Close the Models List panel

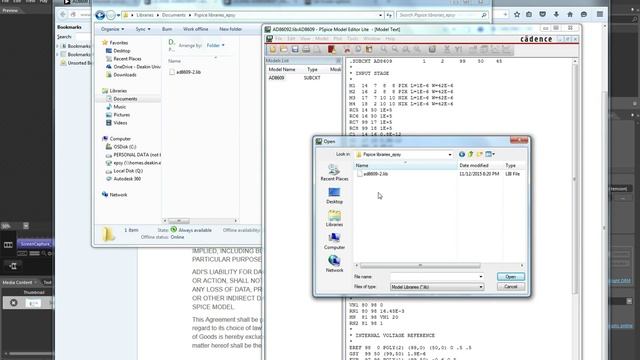tap(338, 60)
